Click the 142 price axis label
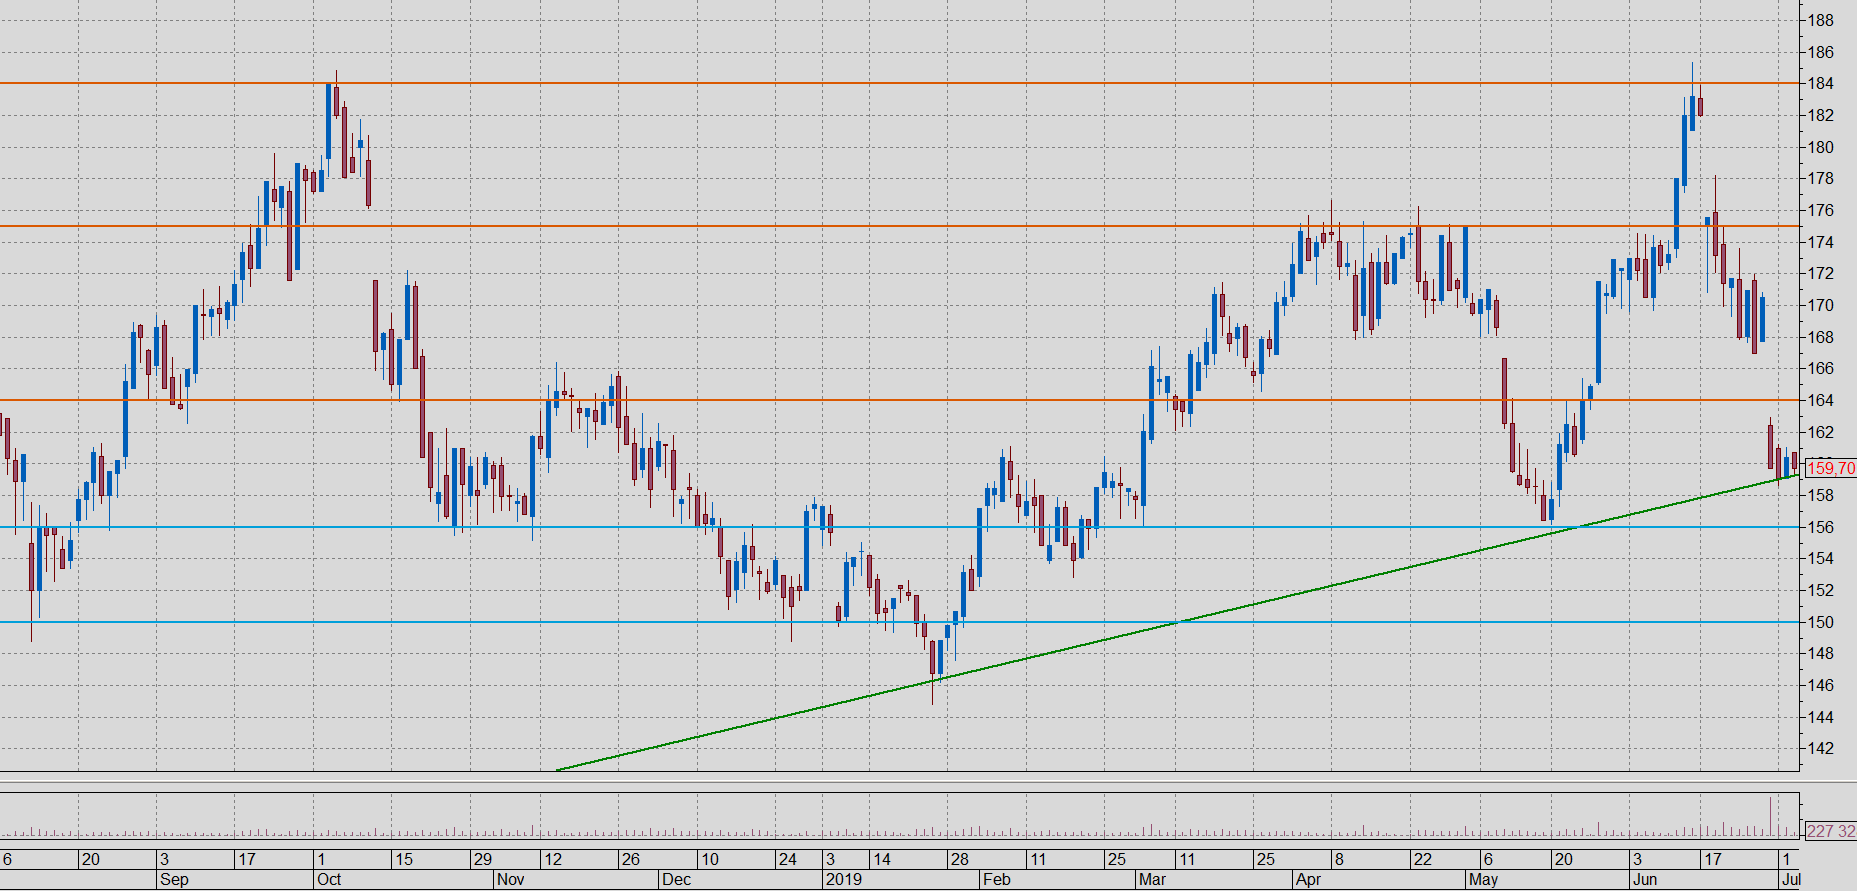This screenshot has height=891, width=1857. point(1820,748)
